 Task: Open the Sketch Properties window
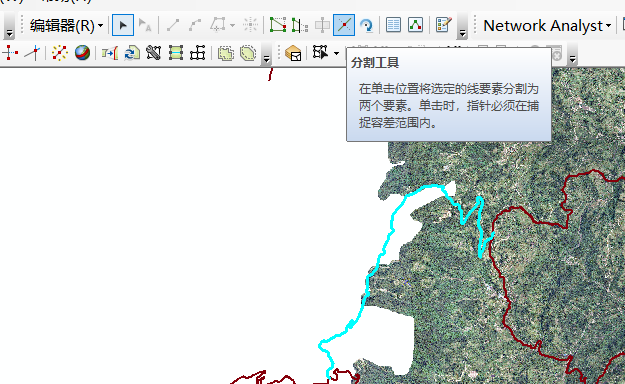(x=415, y=25)
